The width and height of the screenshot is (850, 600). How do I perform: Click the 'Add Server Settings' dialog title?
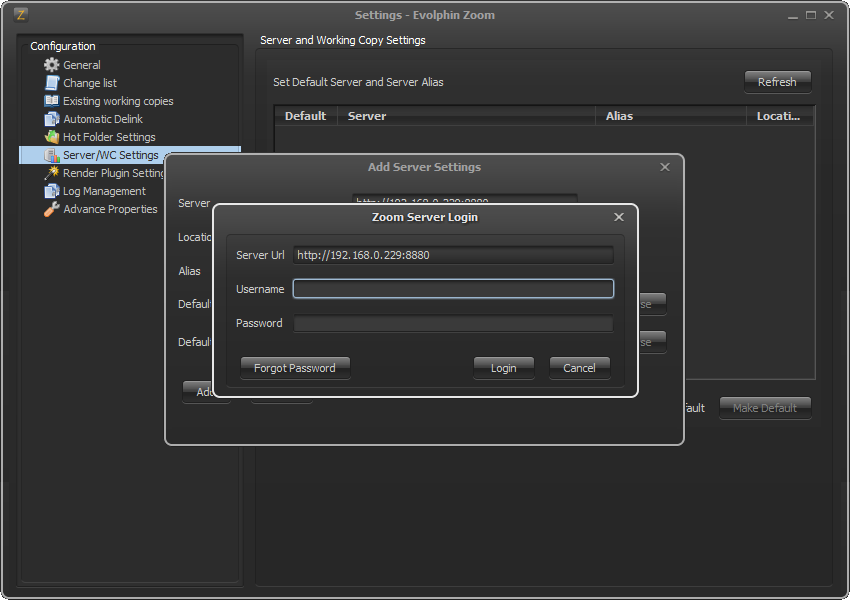[424, 167]
